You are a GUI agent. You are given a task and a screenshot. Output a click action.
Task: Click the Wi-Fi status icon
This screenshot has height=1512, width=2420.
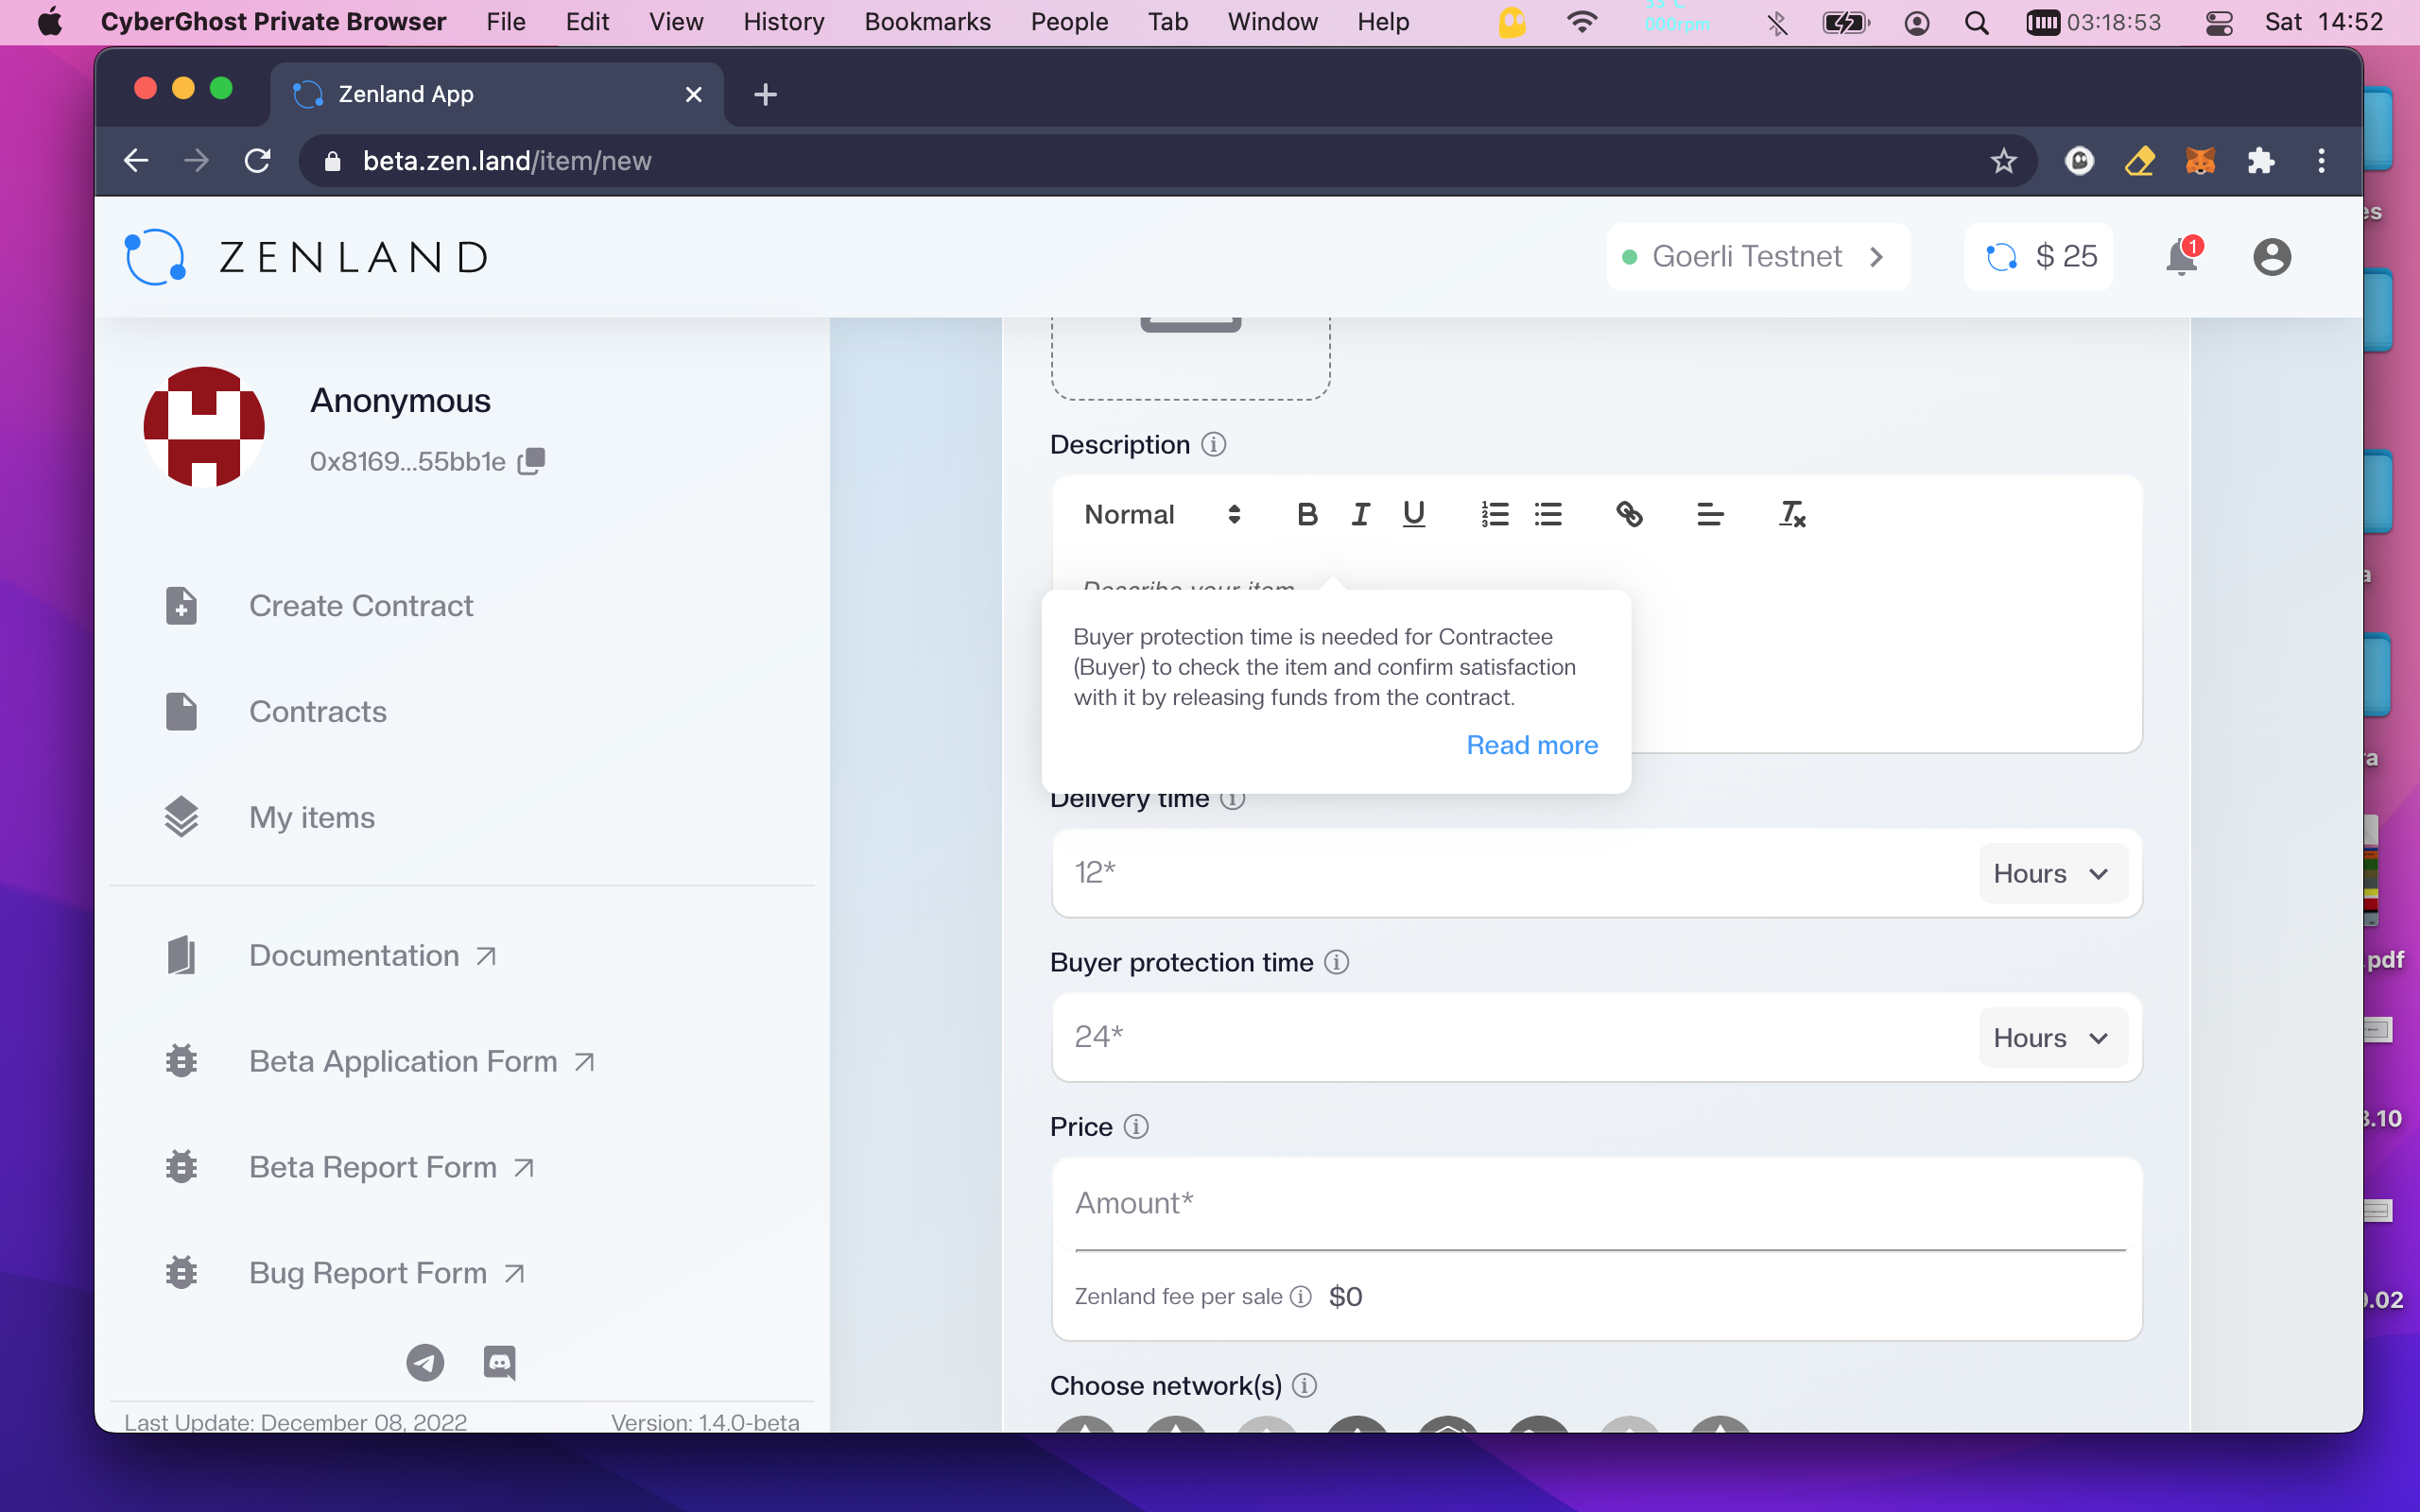click(1582, 22)
